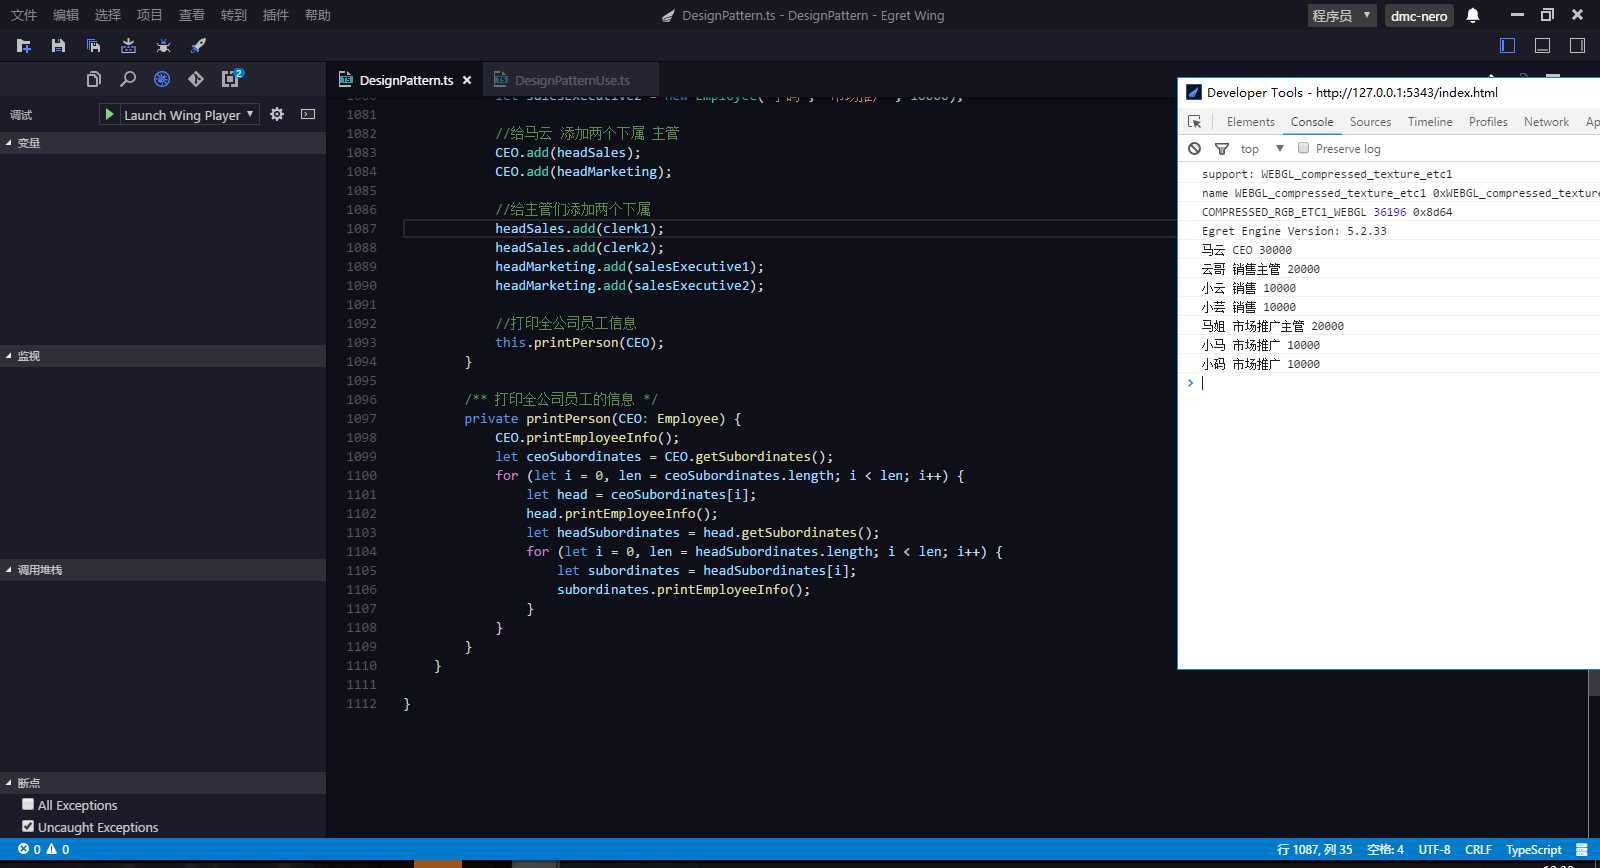The height and width of the screenshot is (868, 1600).
Task: Open the Search sidebar view
Action: point(128,79)
